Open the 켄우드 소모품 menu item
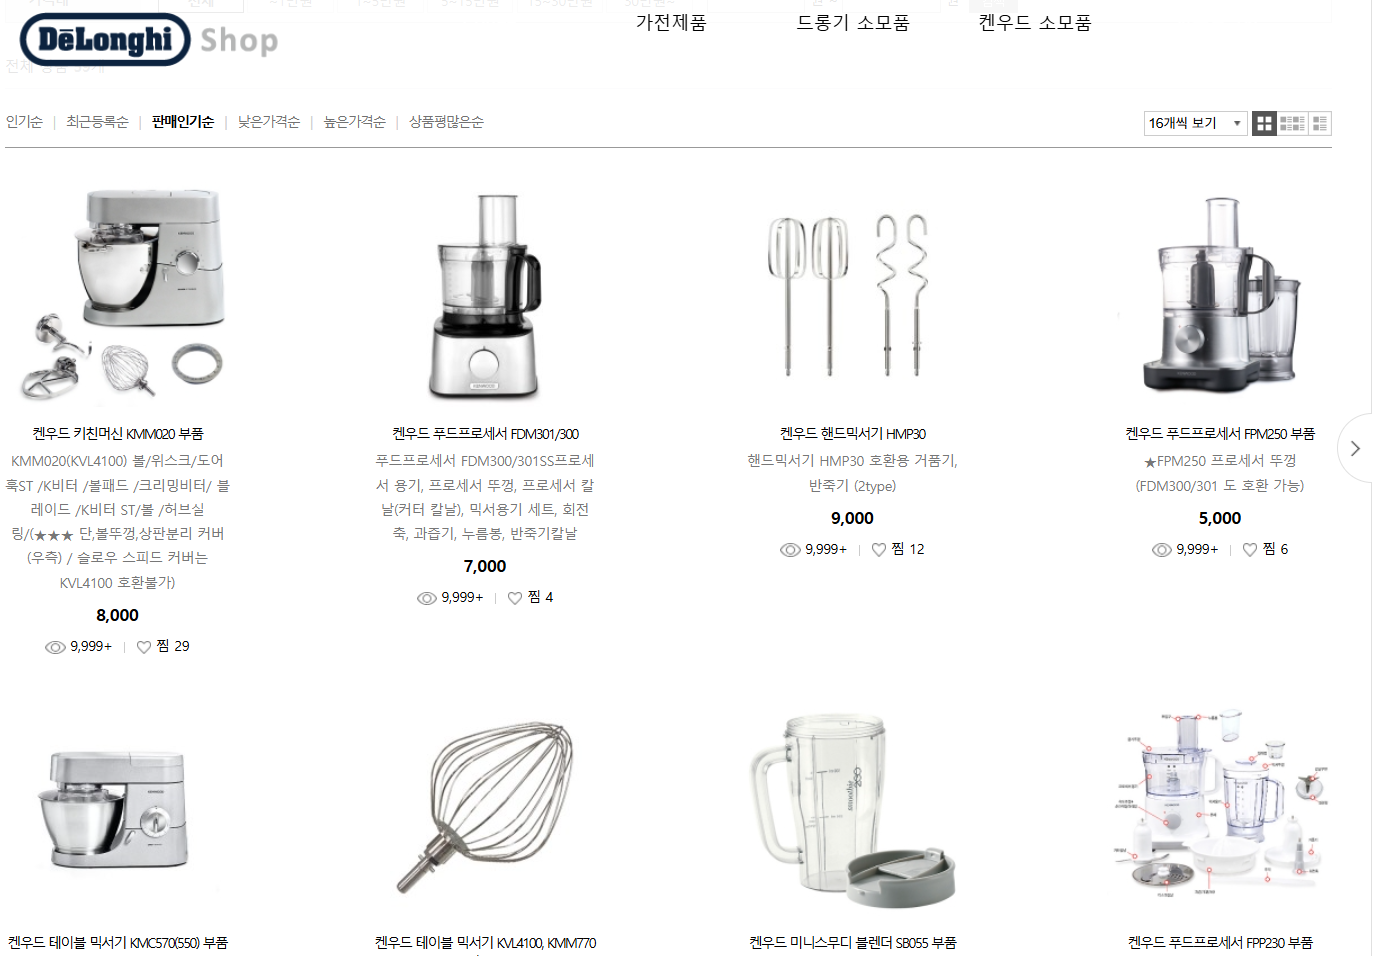Screen dimensions: 1375x956 tap(1035, 23)
